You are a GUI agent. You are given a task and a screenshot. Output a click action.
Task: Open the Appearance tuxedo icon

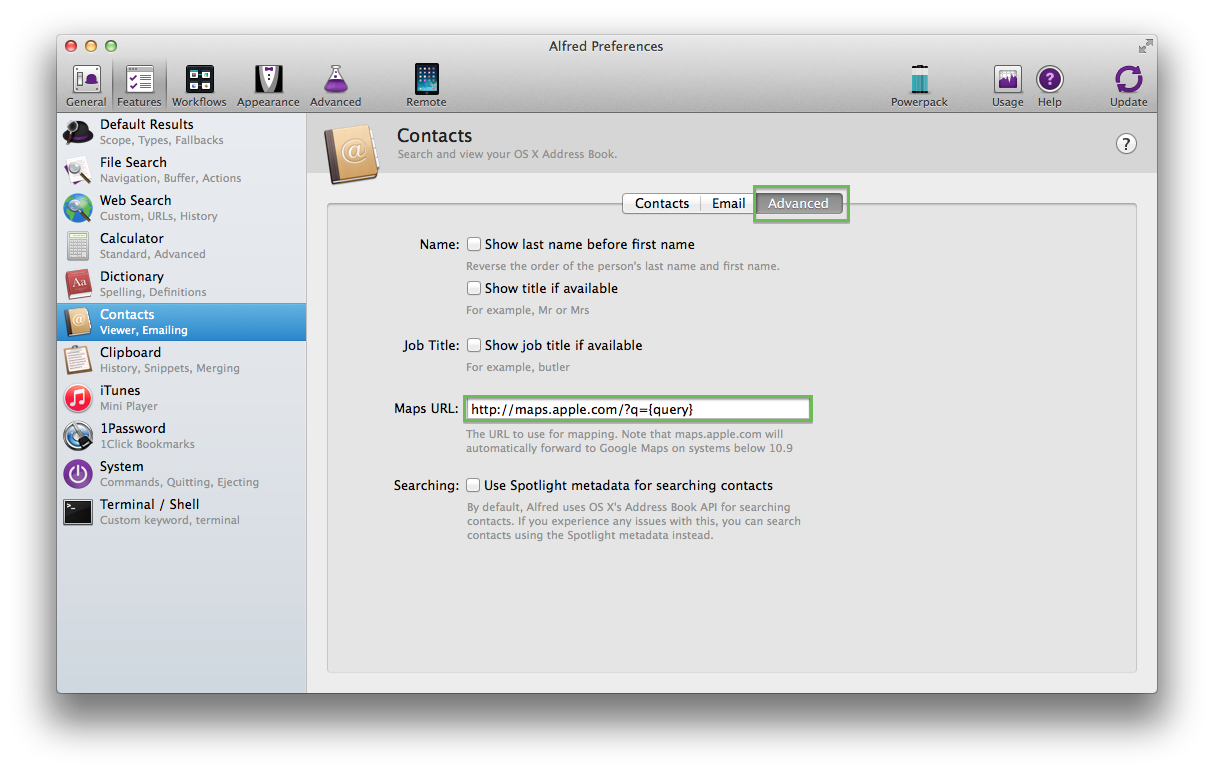click(268, 79)
